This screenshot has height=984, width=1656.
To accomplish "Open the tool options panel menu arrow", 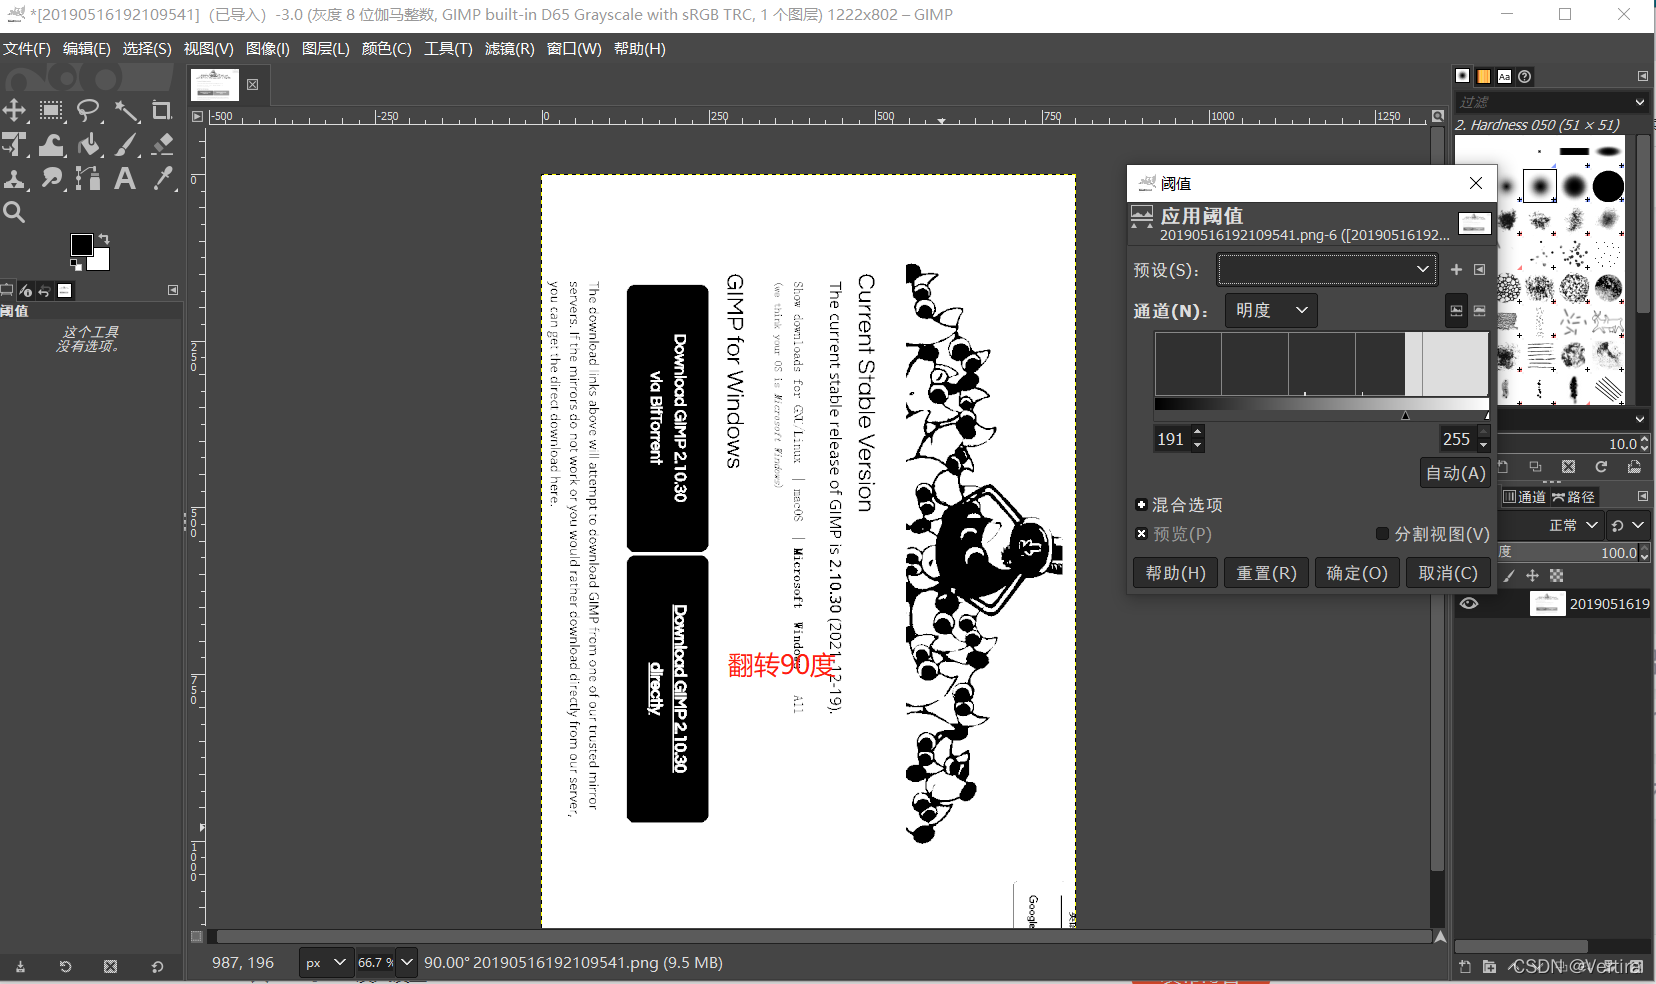I will pos(173,290).
